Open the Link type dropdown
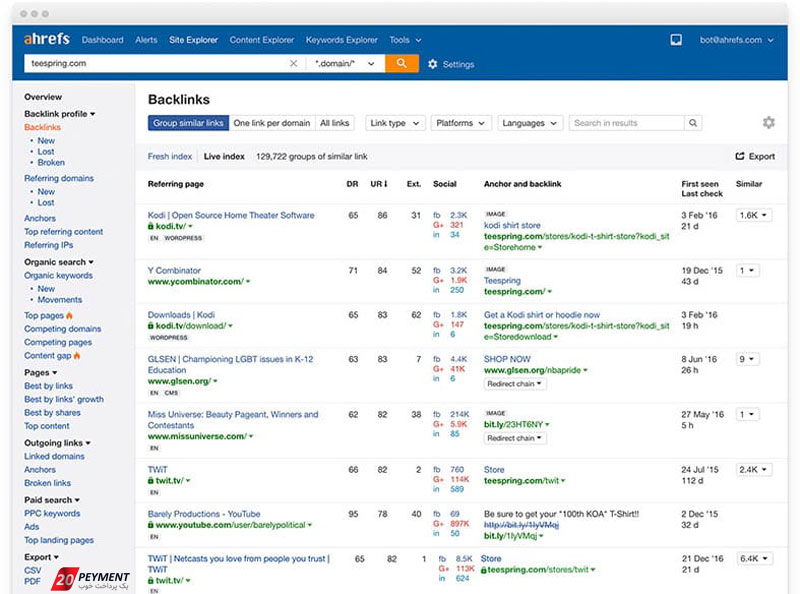 click(x=395, y=123)
